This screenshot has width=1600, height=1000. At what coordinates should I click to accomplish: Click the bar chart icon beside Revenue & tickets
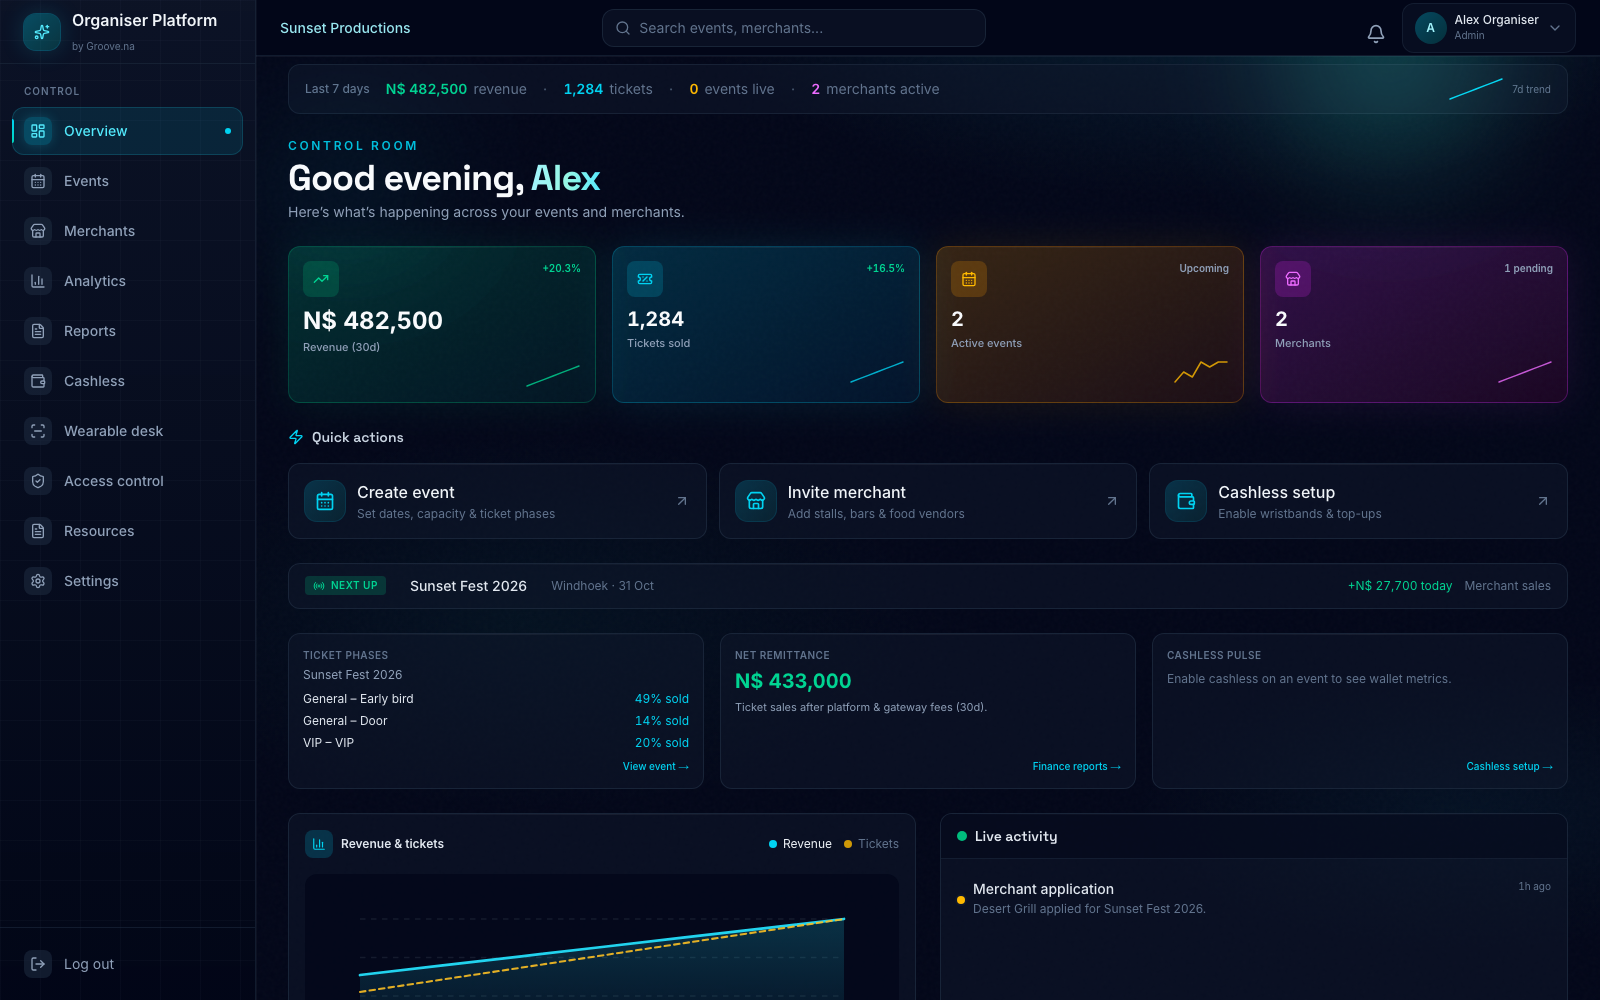(319, 844)
